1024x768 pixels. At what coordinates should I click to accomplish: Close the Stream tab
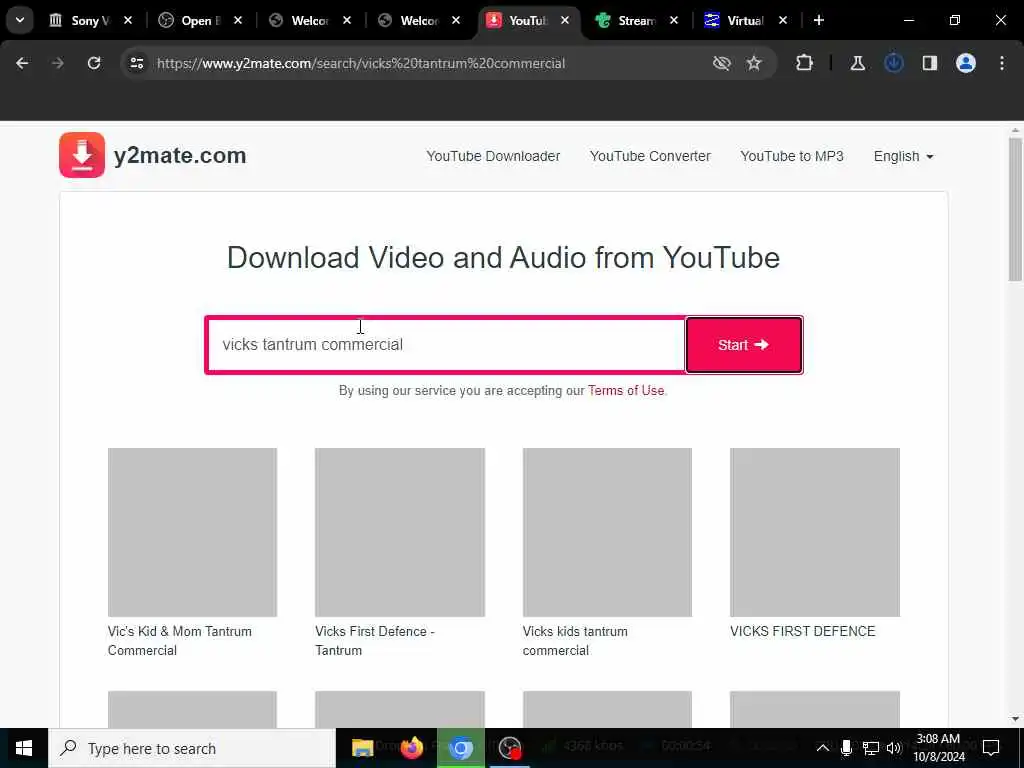tap(673, 20)
